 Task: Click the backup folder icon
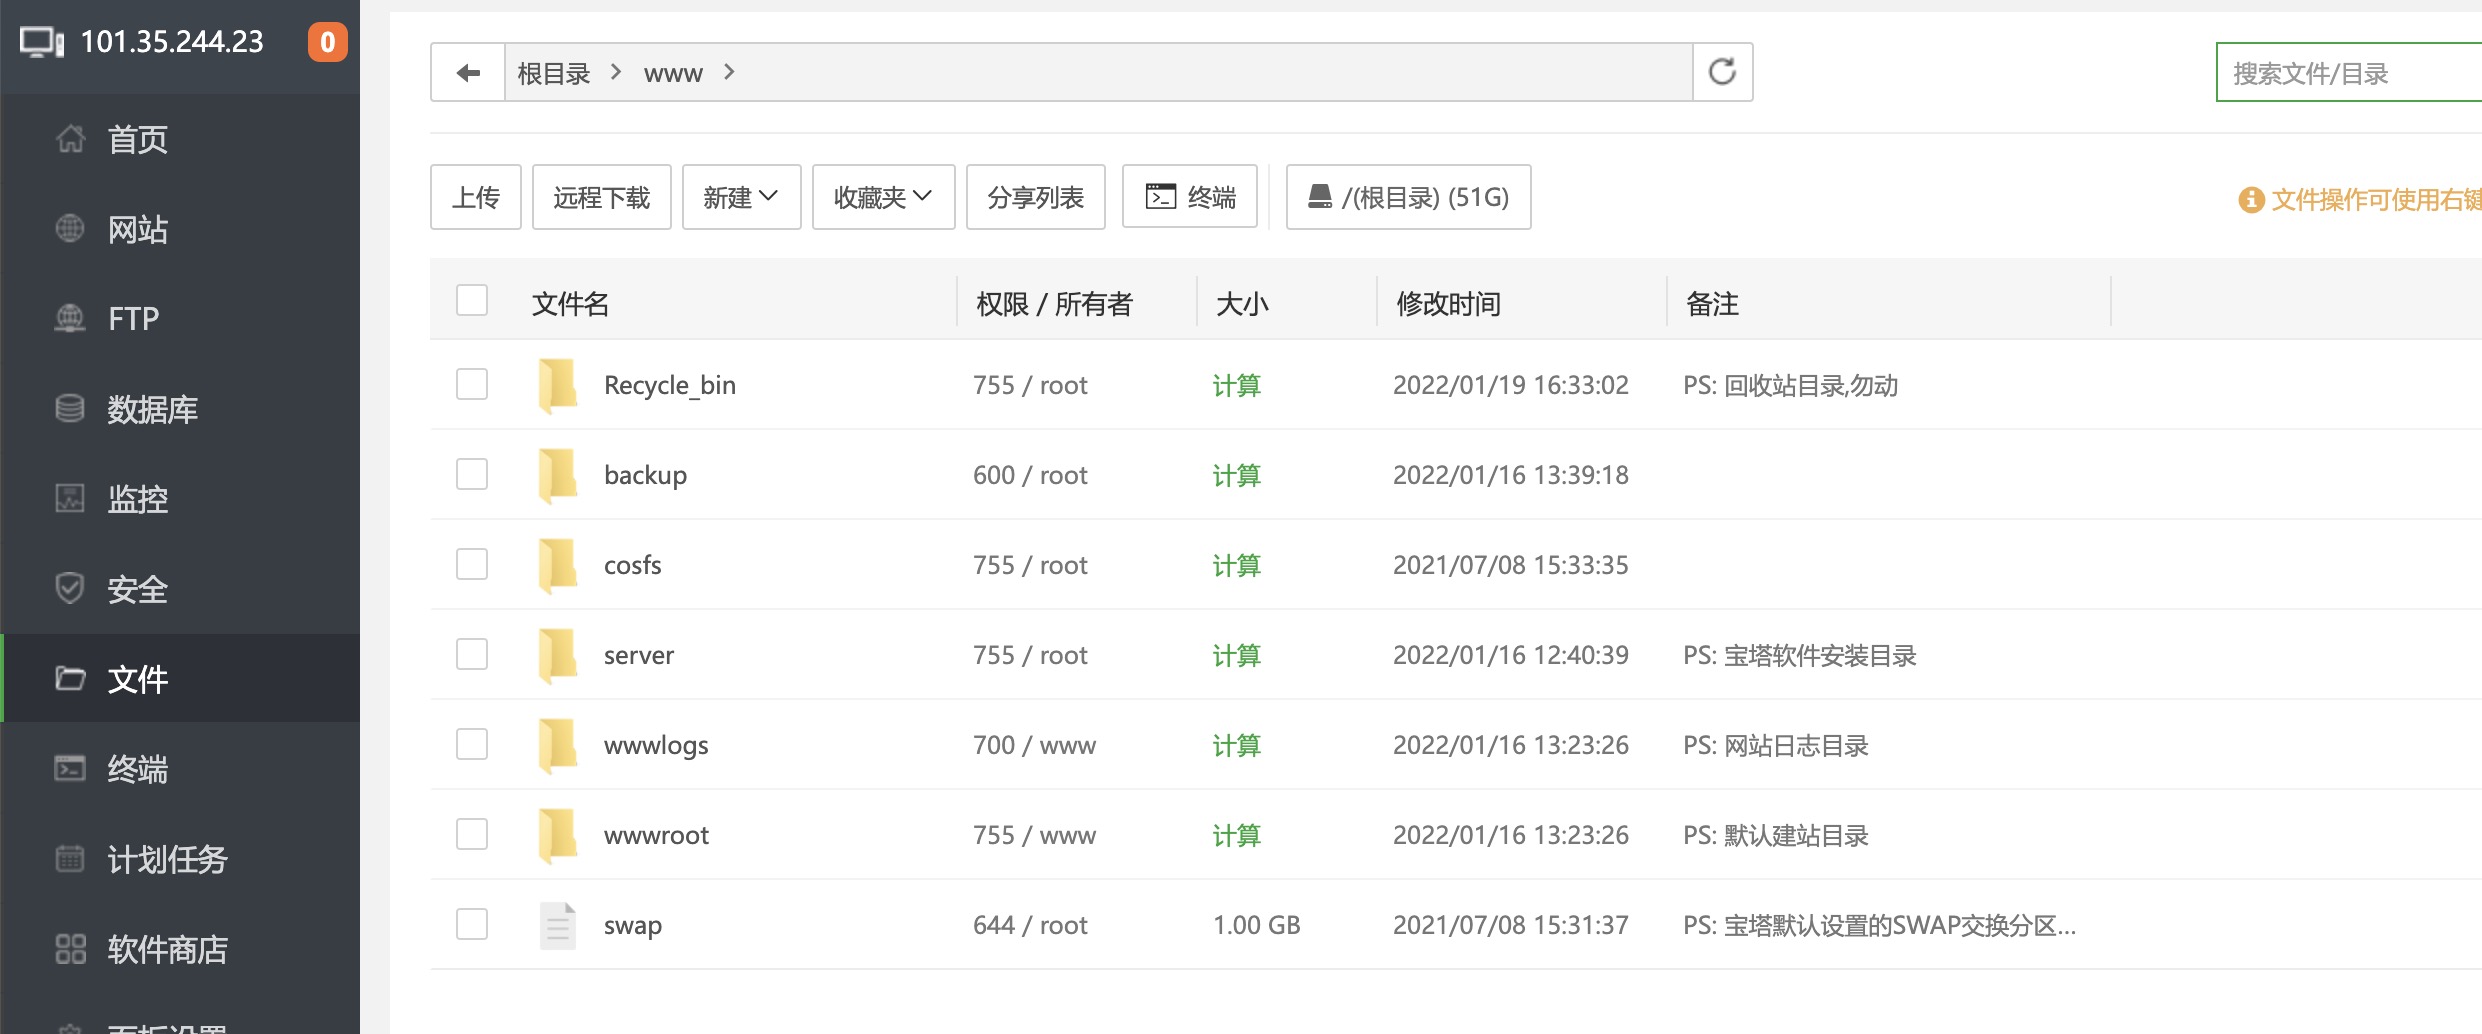pos(558,475)
